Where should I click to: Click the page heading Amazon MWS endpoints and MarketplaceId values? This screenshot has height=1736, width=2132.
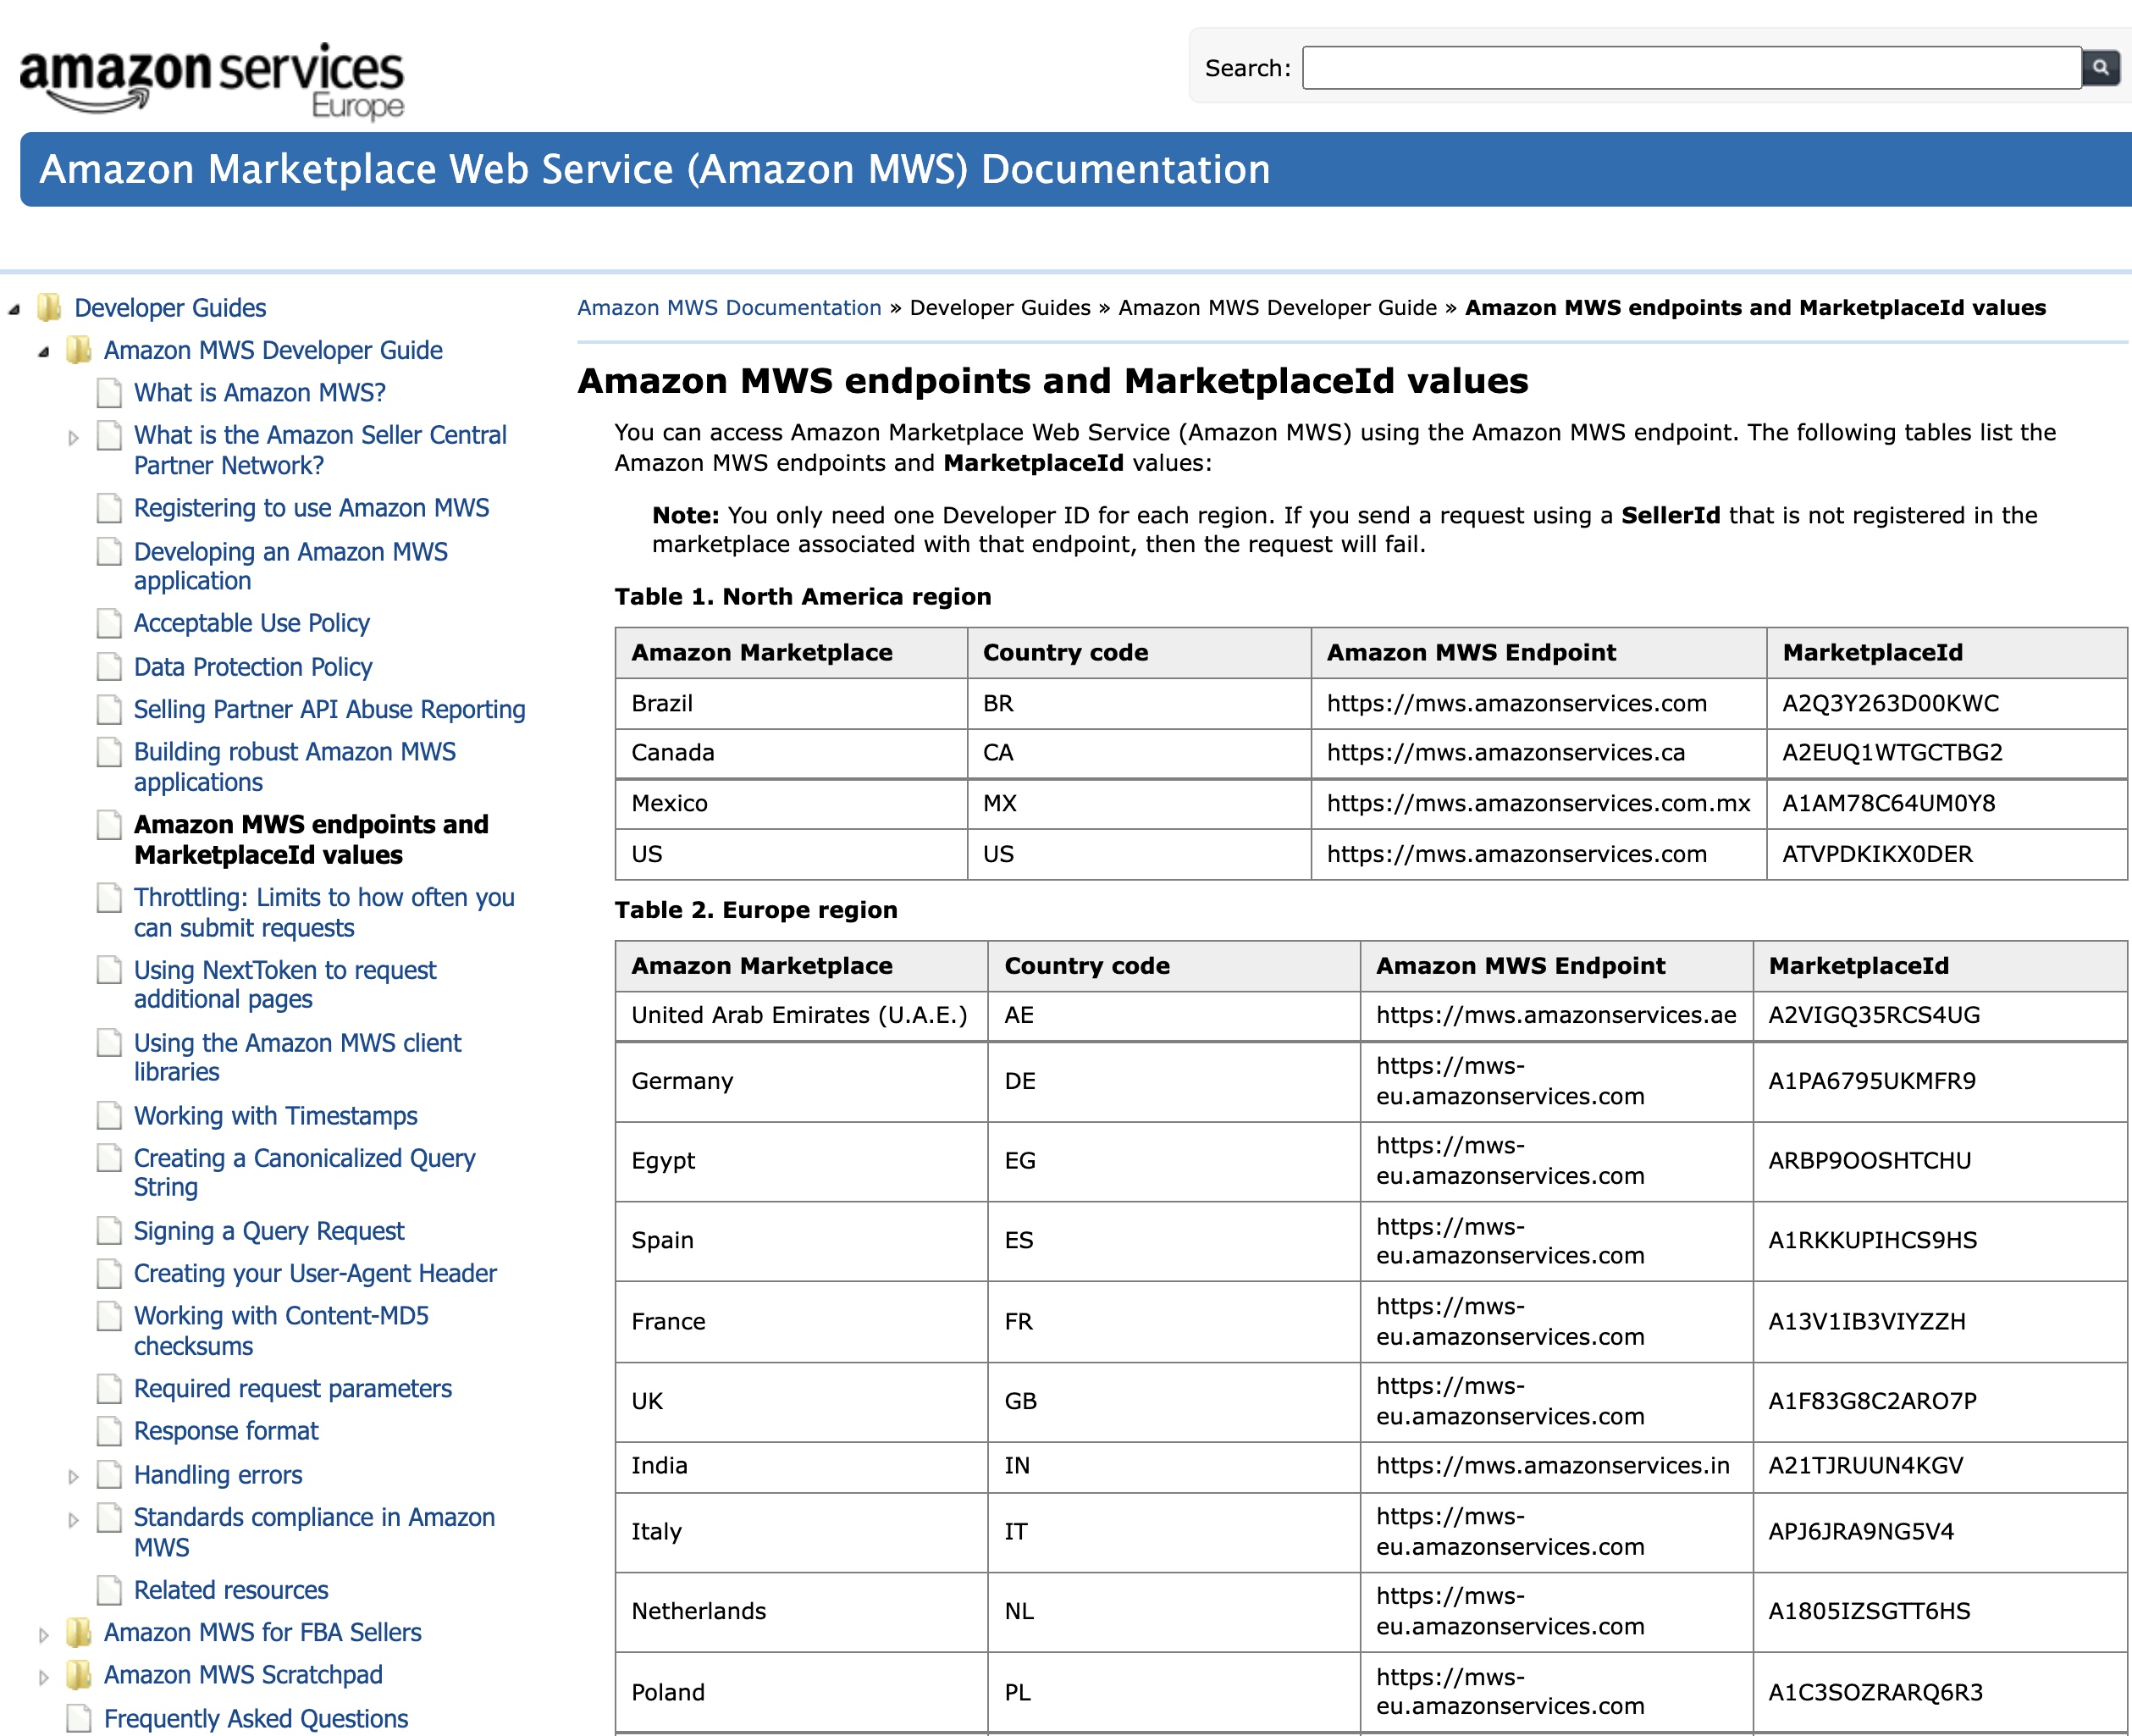1053,381
